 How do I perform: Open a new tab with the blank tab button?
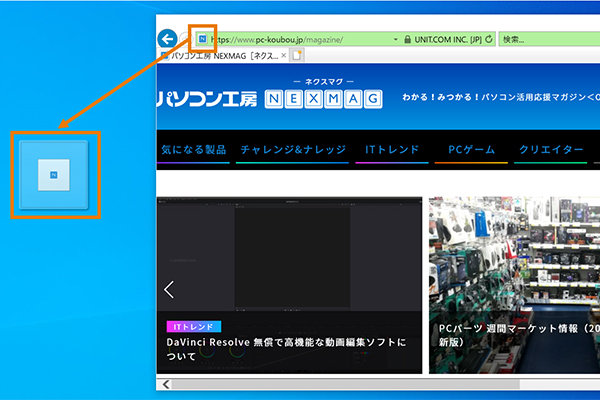[x=297, y=56]
